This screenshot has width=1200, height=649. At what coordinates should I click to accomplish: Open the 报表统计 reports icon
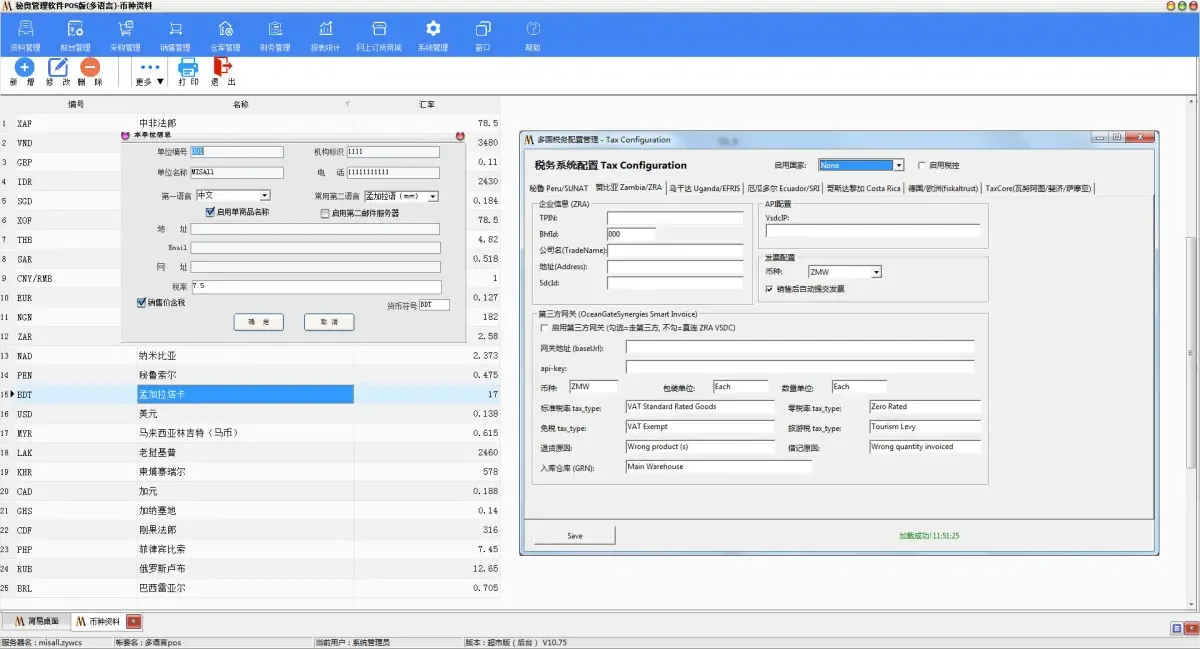coord(325,35)
